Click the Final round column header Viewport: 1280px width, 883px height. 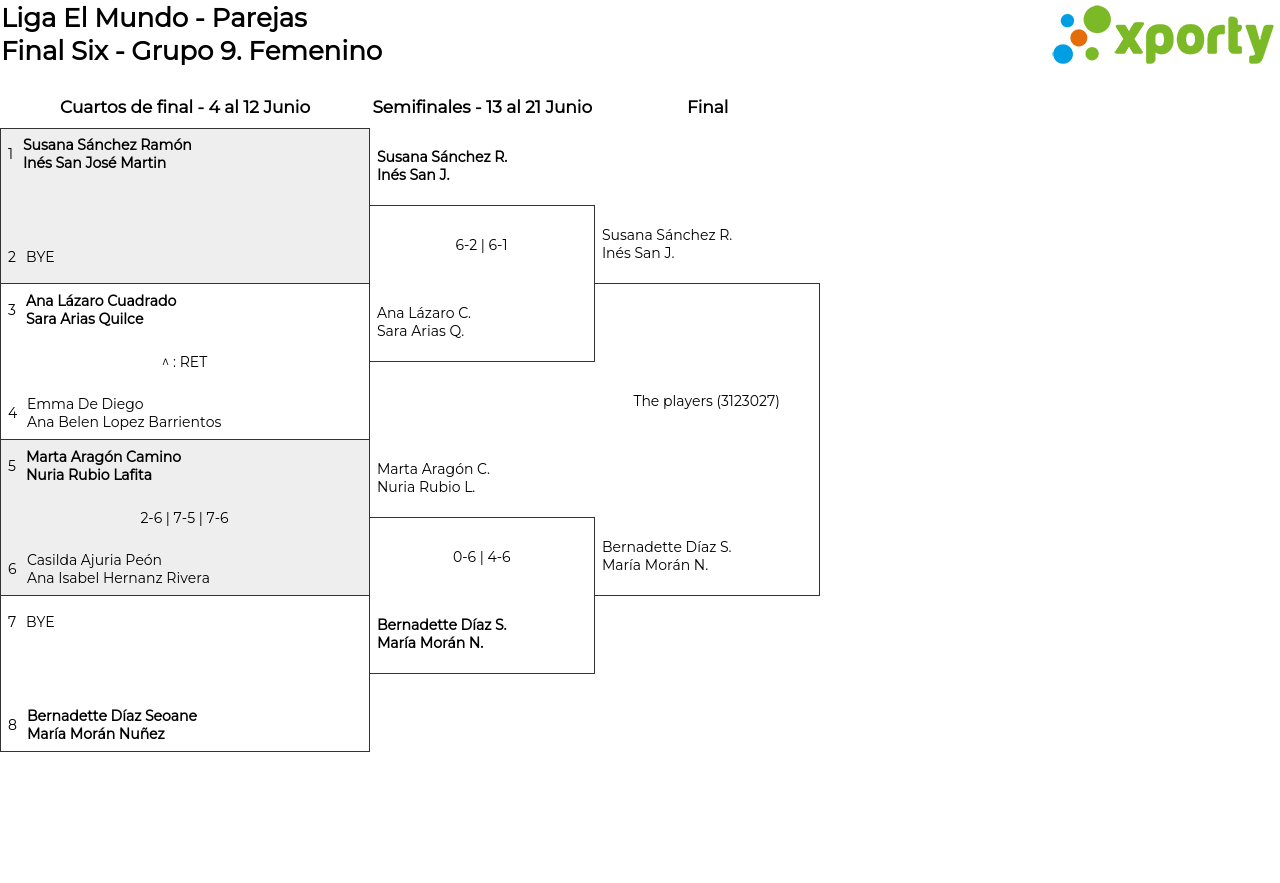click(x=707, y=107)
